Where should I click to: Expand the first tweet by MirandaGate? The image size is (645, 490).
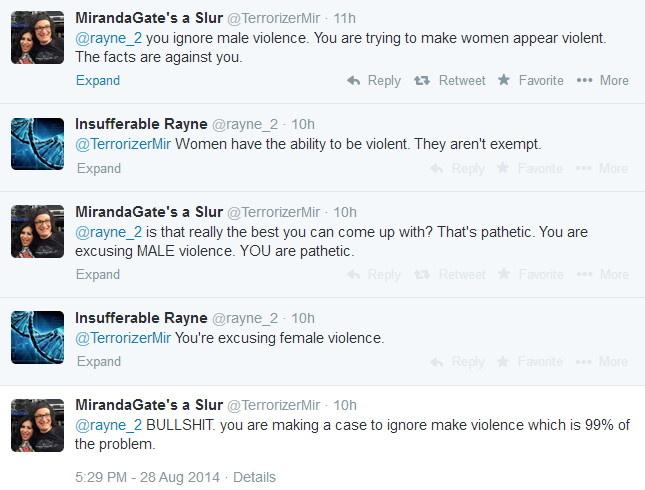pos(98,80)
